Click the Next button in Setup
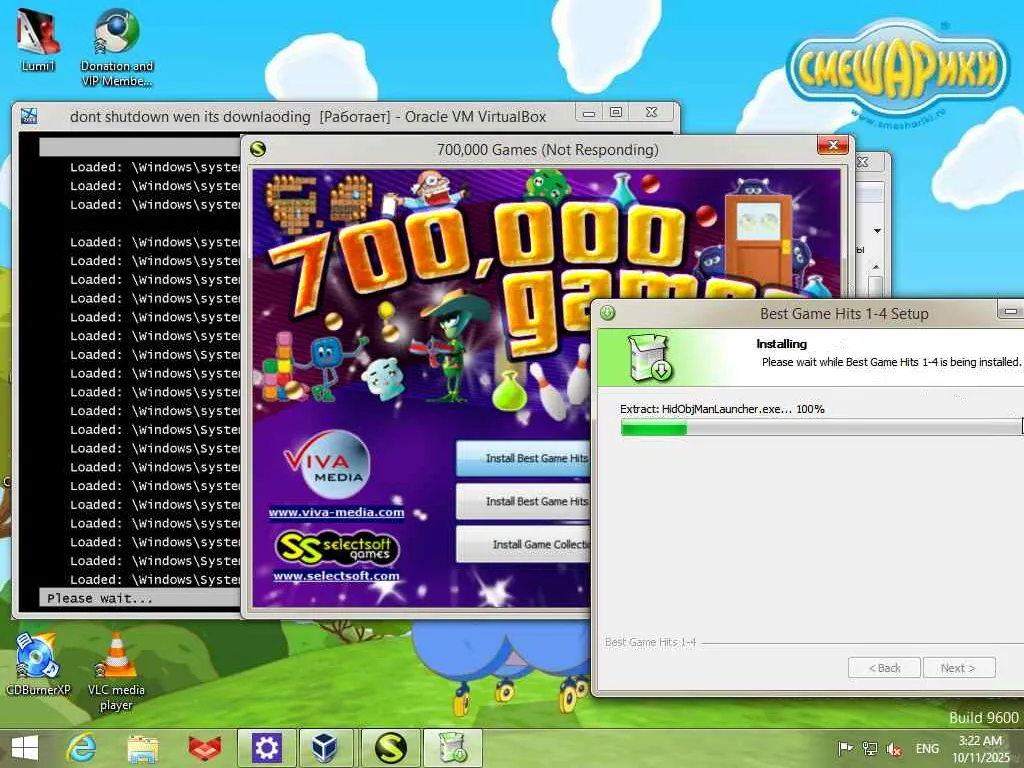Viewport: 1024px width, 768px height. tap(959, 668)
